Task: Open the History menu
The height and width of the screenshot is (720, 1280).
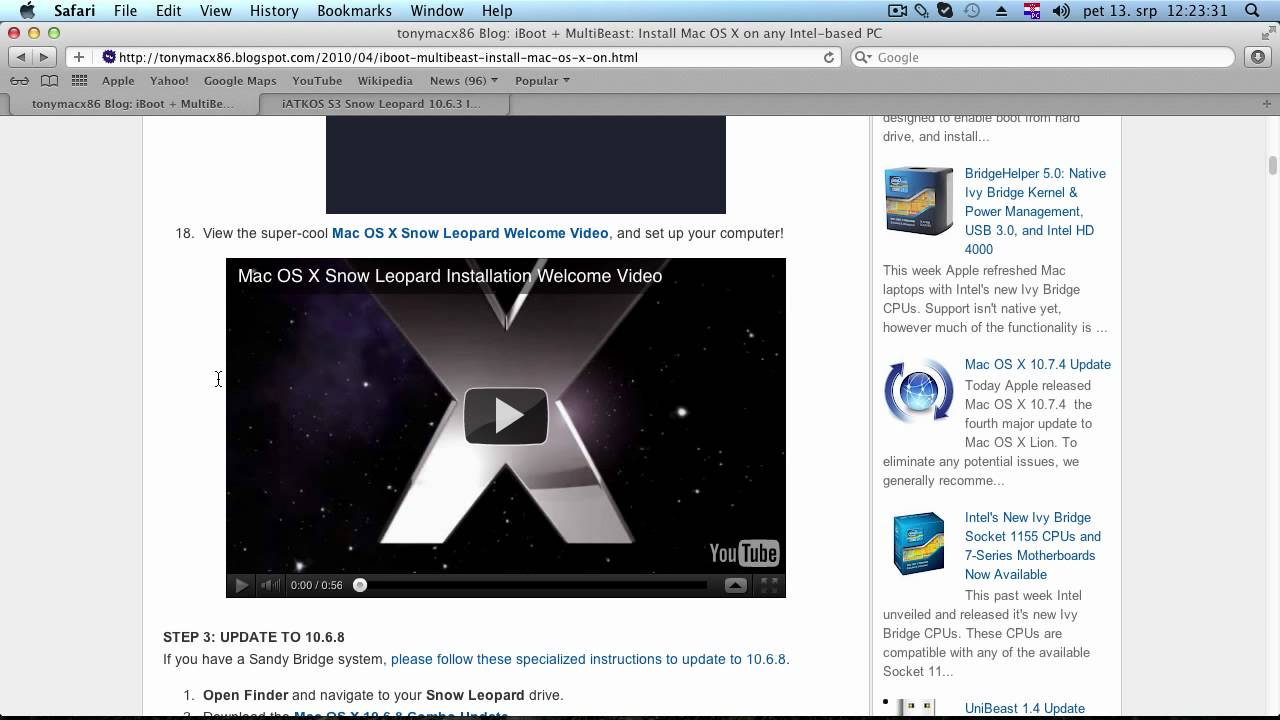Action: [x=274, y=11]
